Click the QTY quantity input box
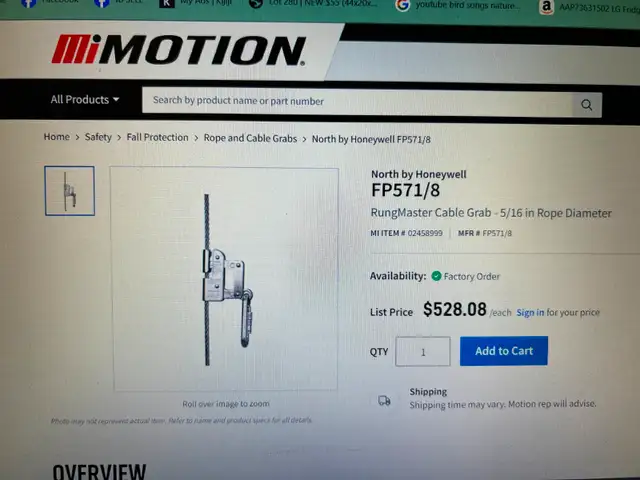The width and height of the screenshot is (640, 480). 423,351
